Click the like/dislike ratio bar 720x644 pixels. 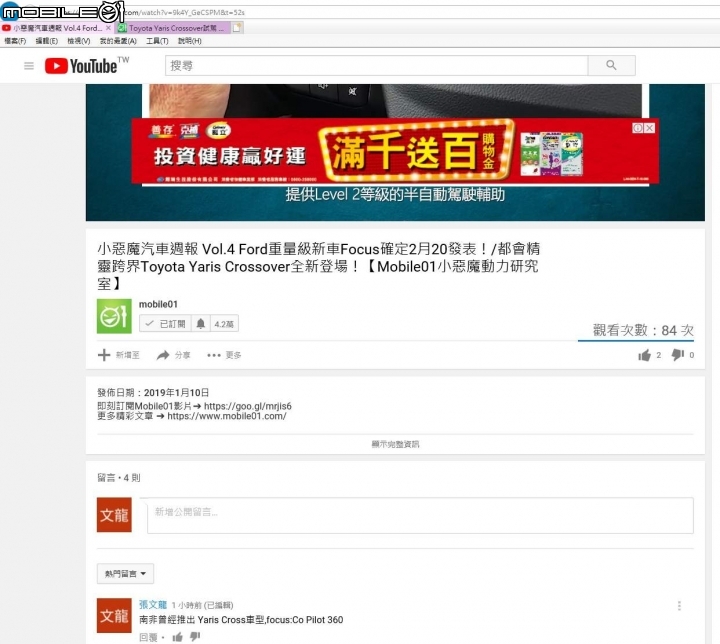coord(636,341)
